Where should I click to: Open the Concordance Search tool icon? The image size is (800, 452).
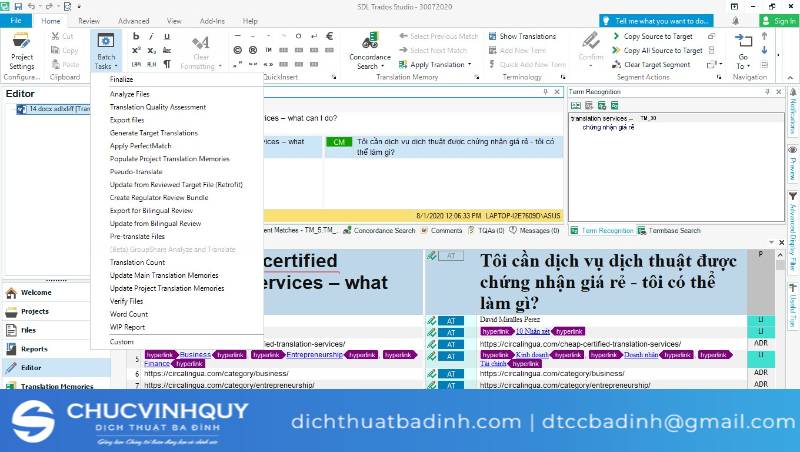pos(370,40)
